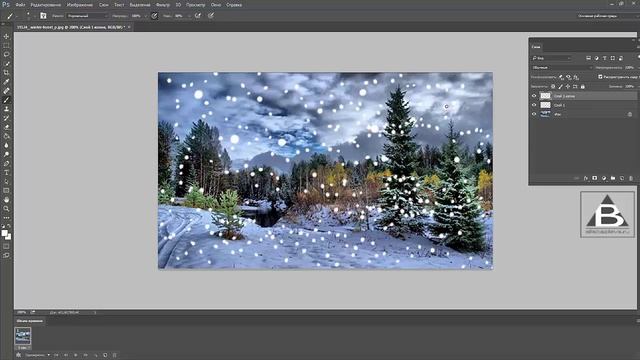Create a new layer group
Screen dimensions: 640x360
pos(613,178)
